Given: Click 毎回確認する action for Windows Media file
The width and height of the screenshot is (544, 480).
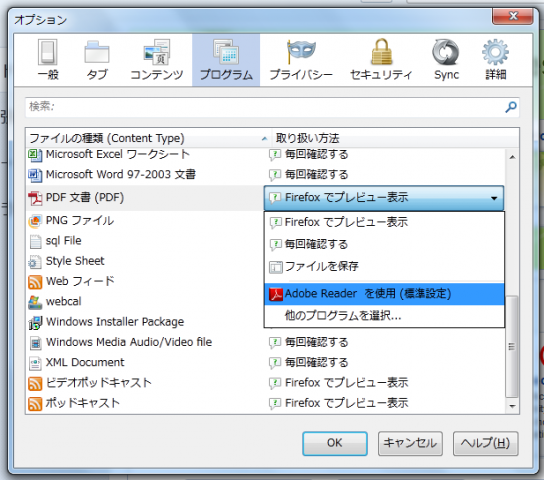Looking at the screenshot, I should point(309,342).
